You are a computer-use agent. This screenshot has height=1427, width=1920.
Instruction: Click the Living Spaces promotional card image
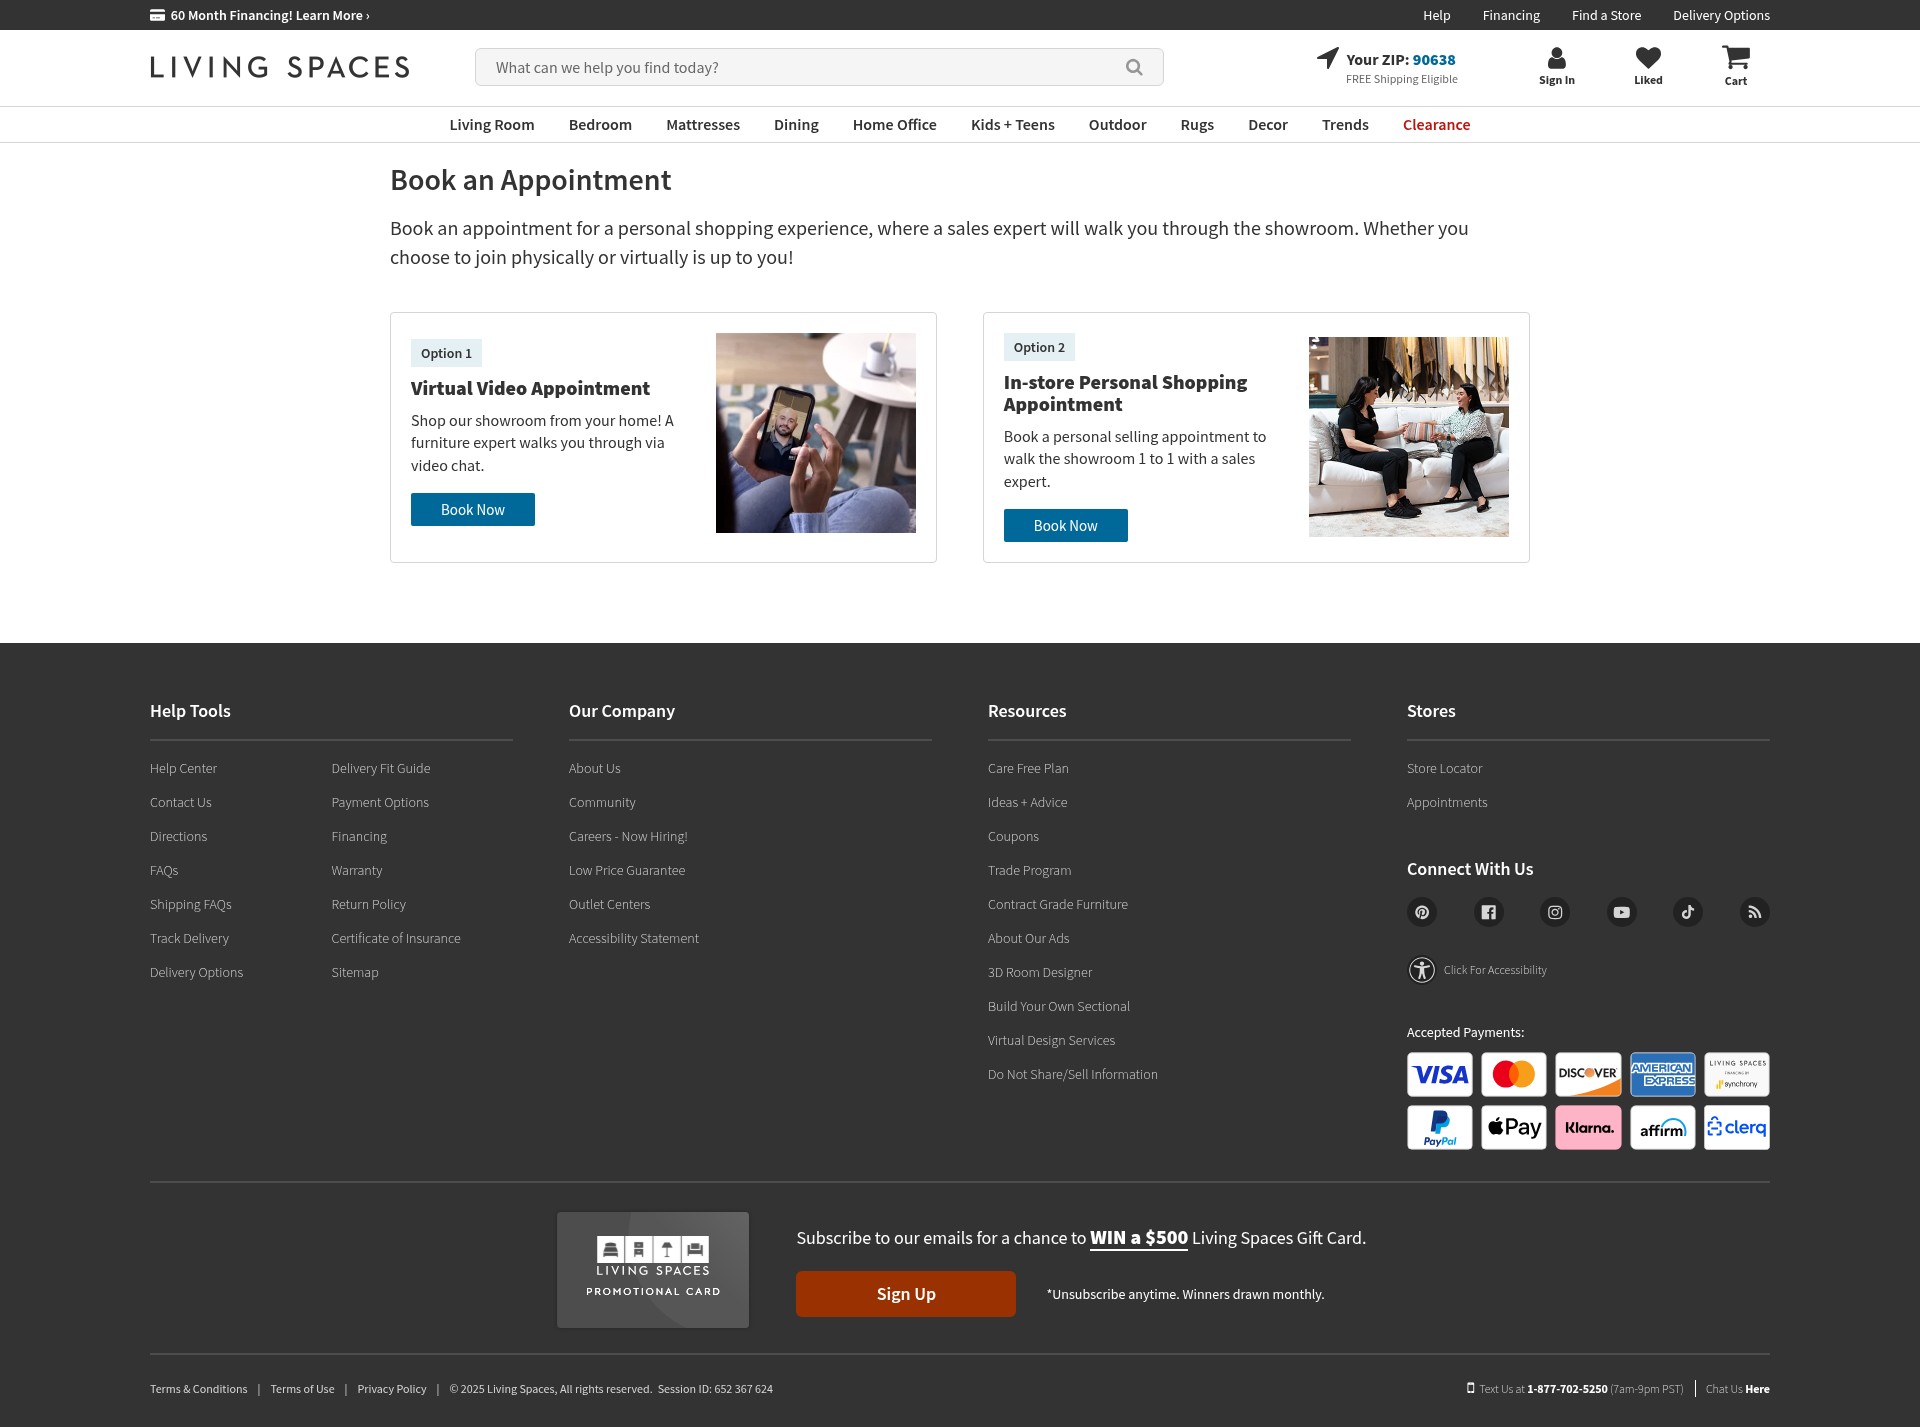pos(653,1270)
